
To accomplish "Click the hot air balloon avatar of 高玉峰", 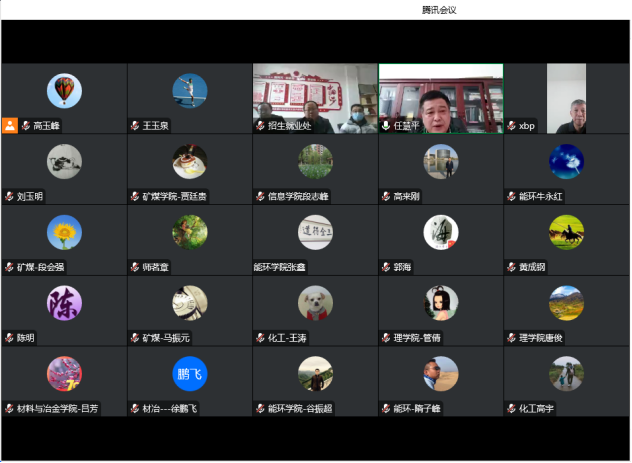I will pos(64,91).
